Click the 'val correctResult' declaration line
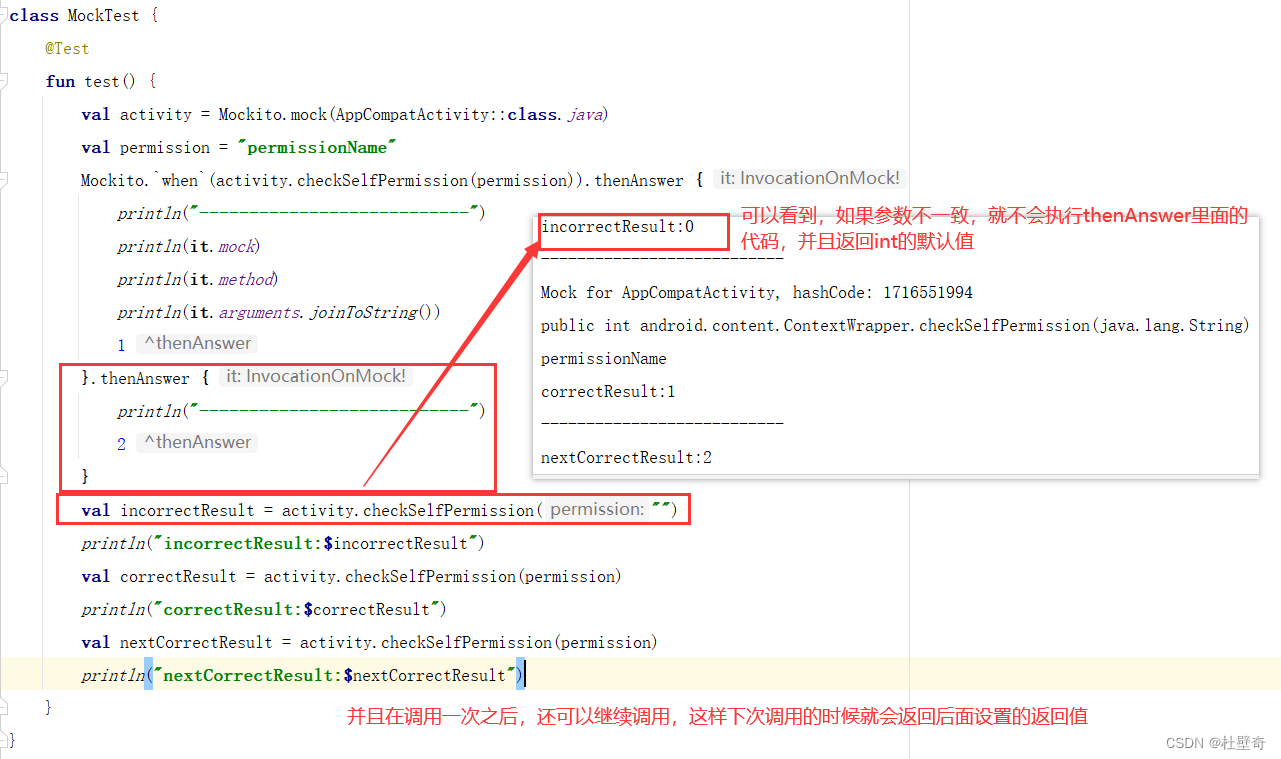 coord(351,576)
